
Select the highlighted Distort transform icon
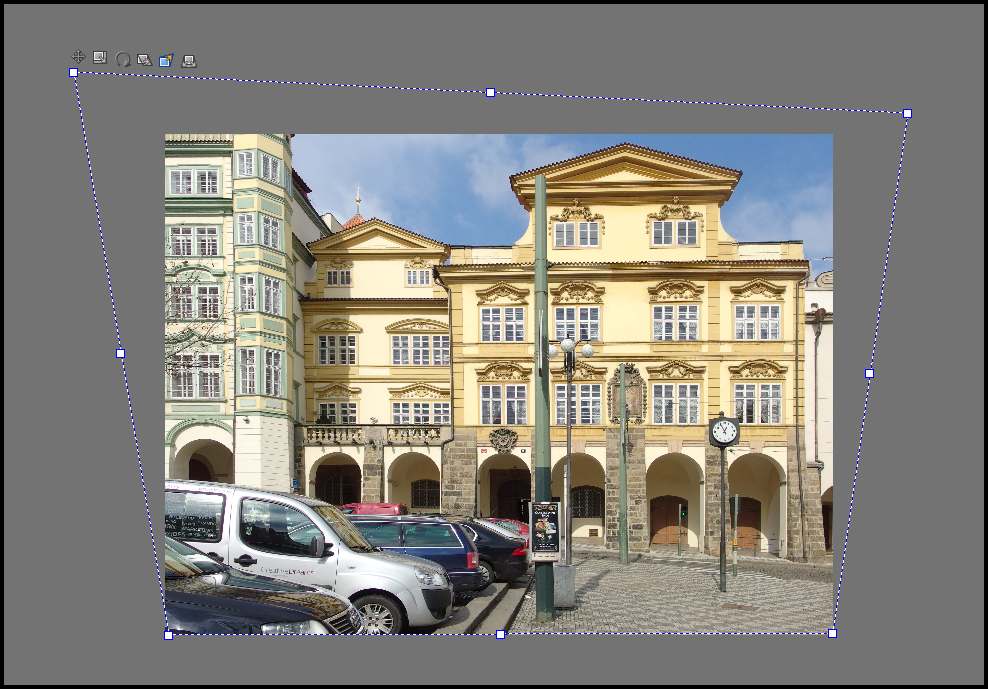pos(166,60)
